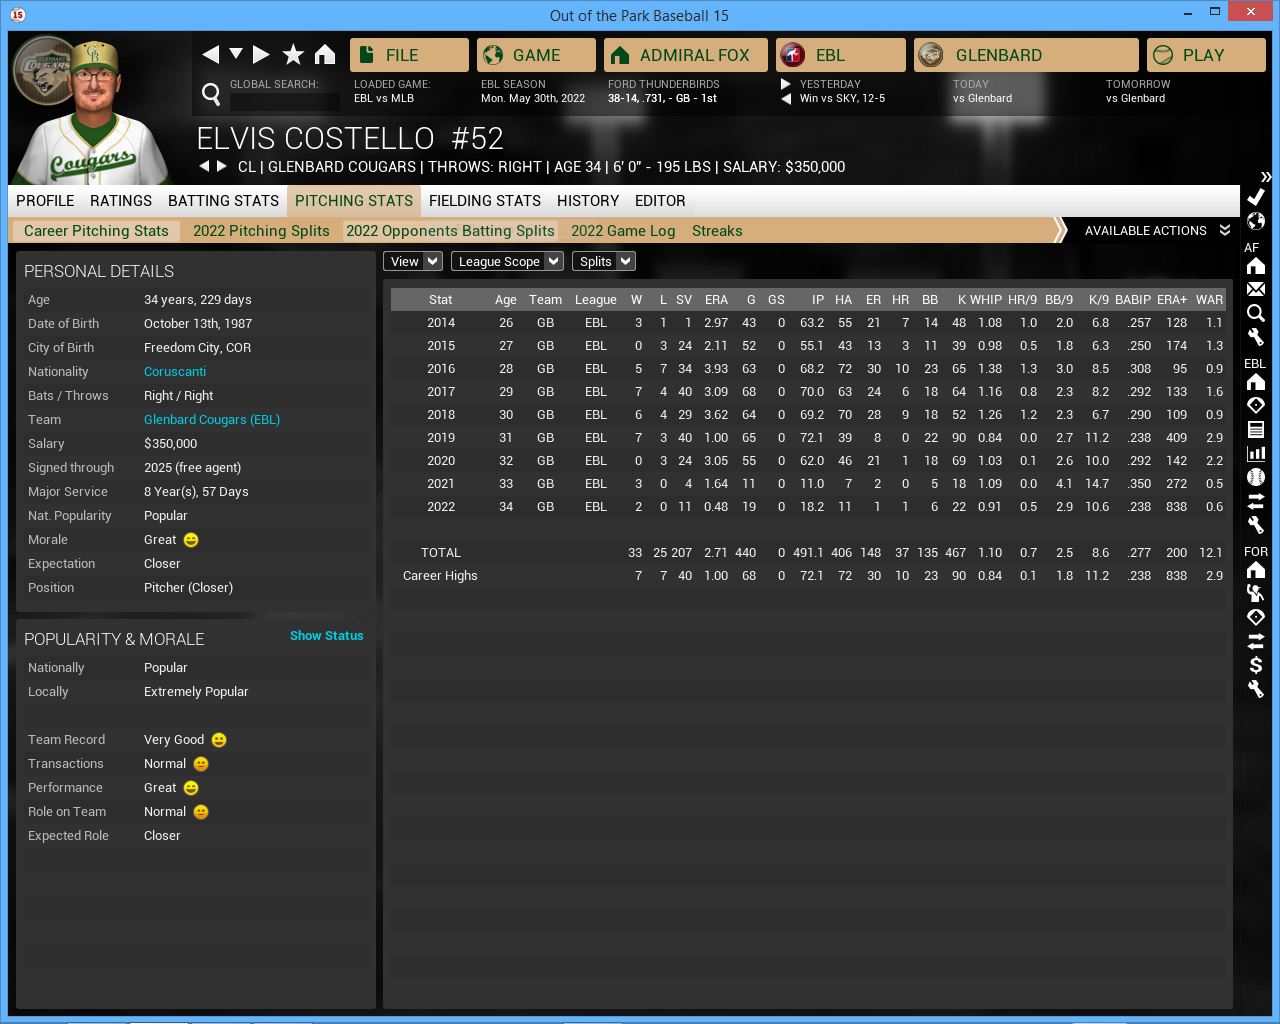This screenshot has width=1280, height=1024.
Task: Open the League Scope dropdown
Action: [507, 261]
